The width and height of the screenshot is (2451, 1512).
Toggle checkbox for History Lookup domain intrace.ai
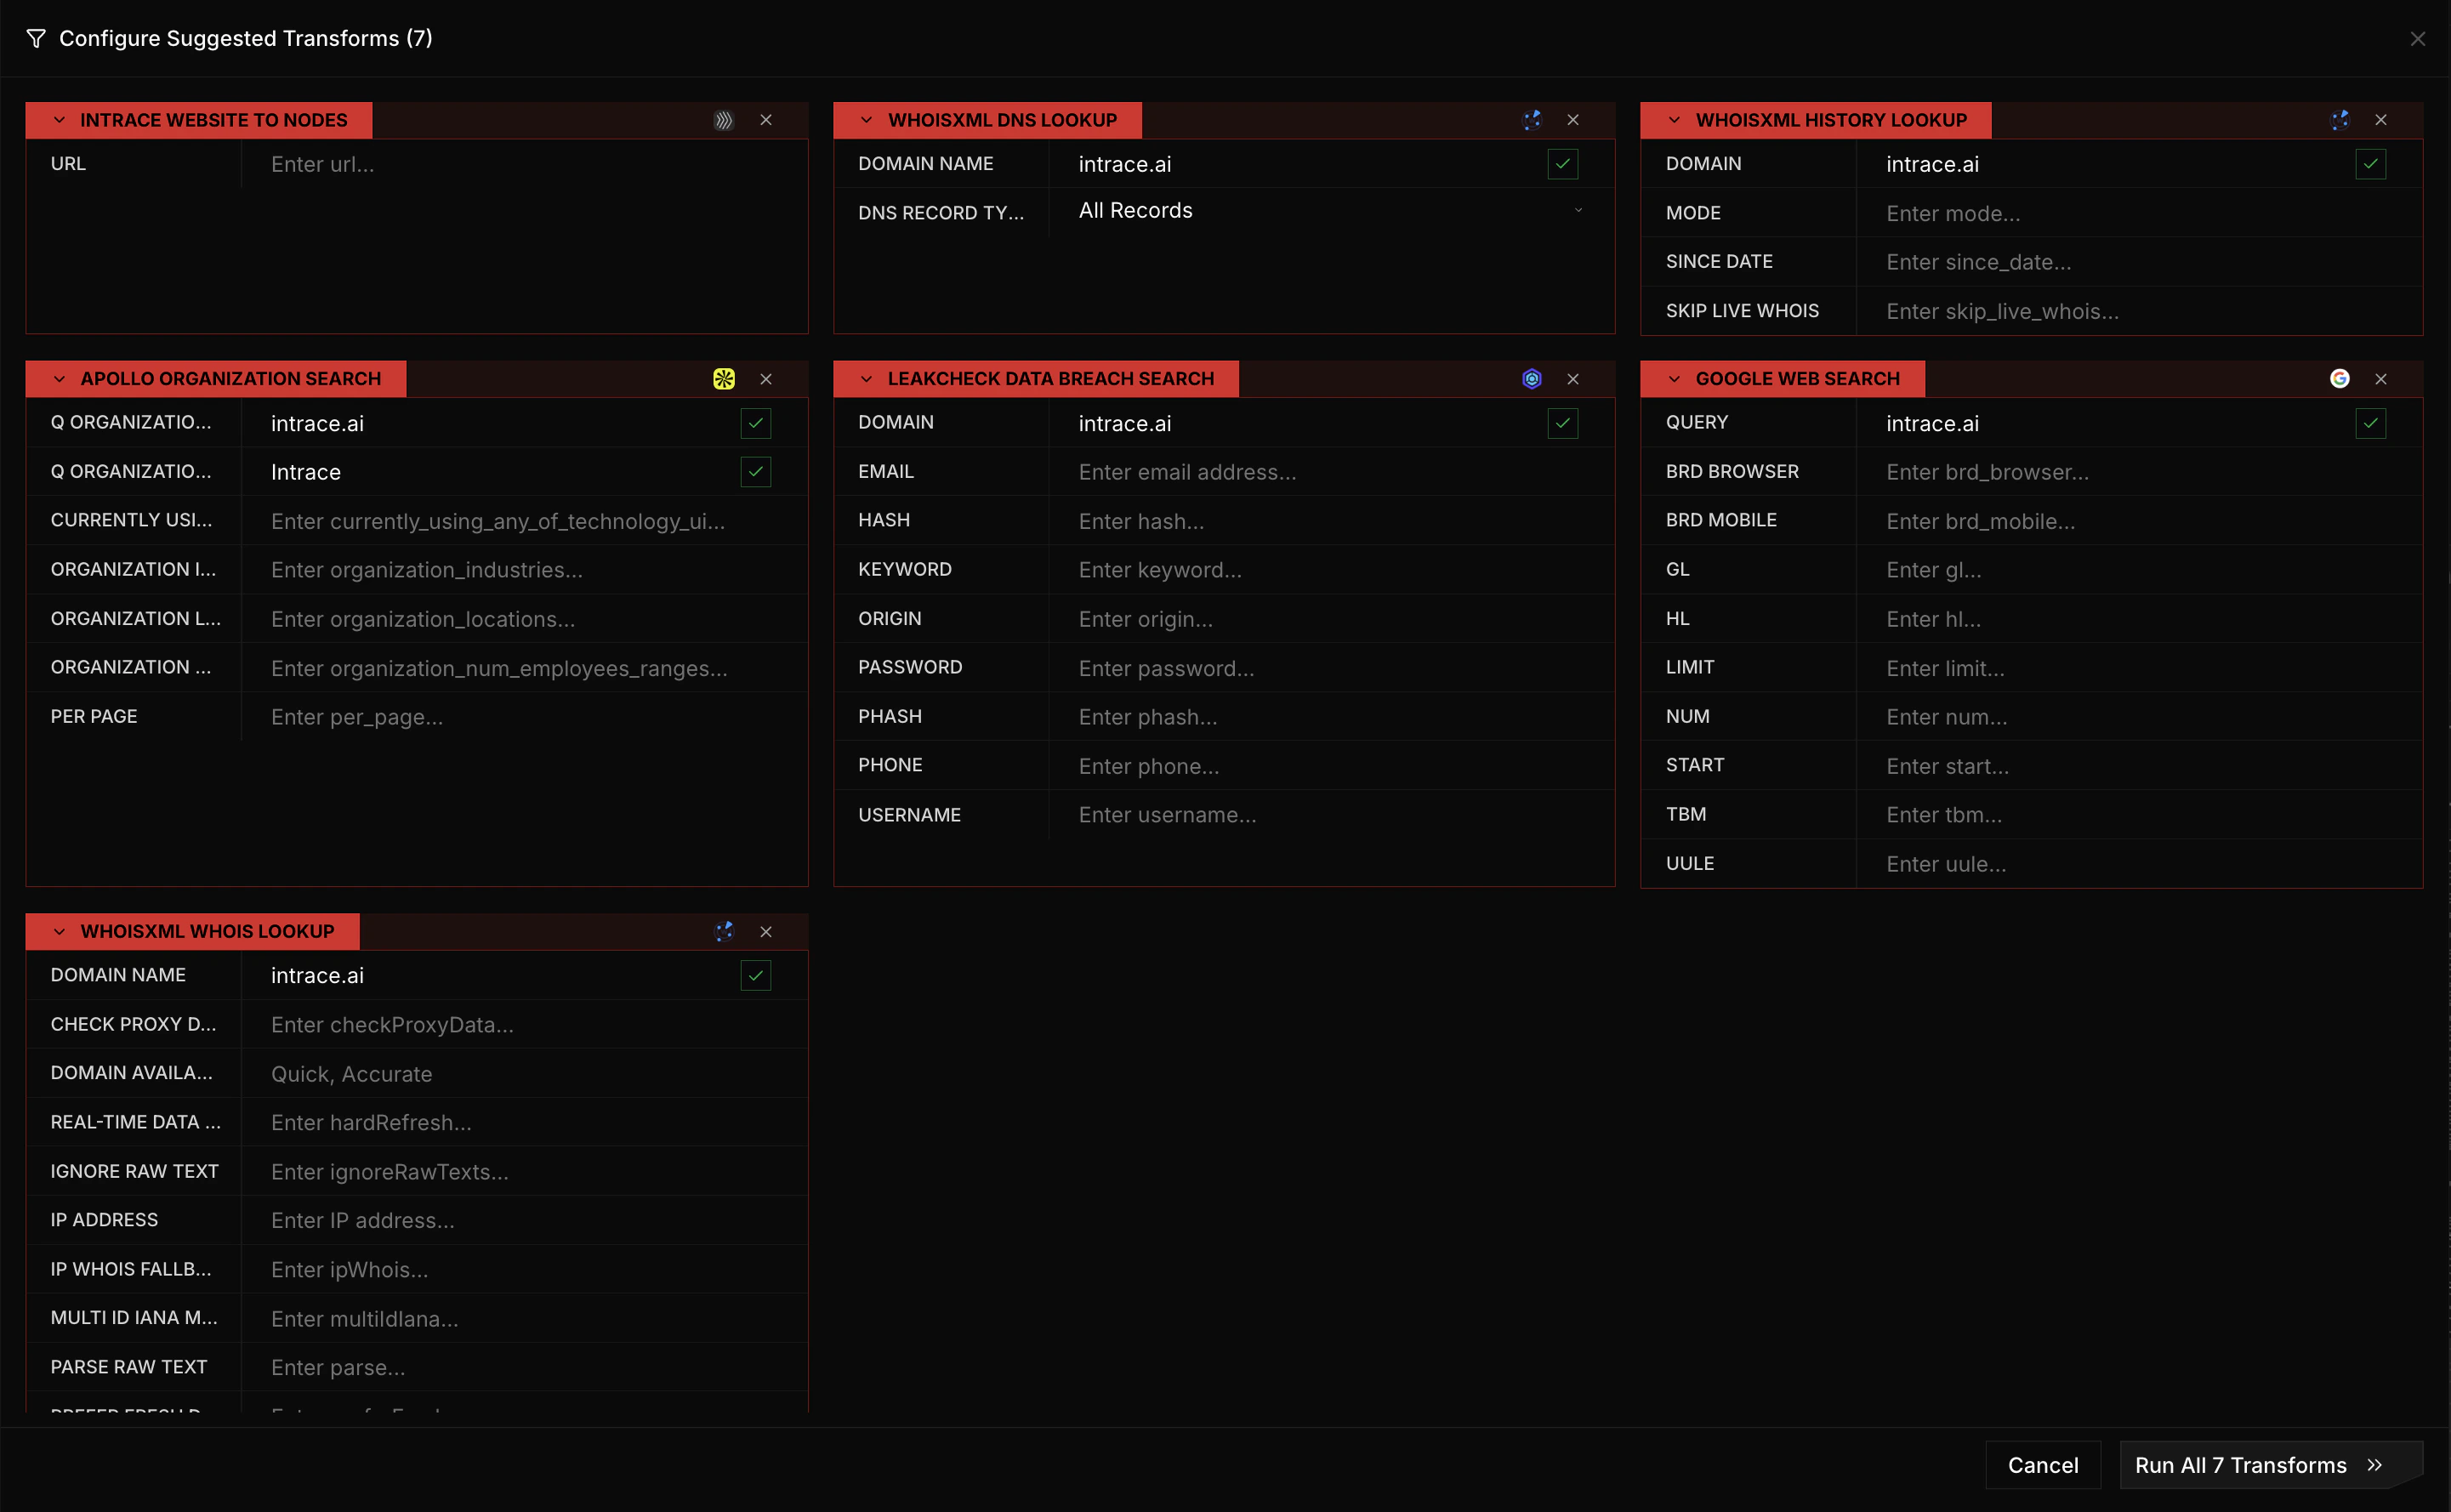(2371, 164)
